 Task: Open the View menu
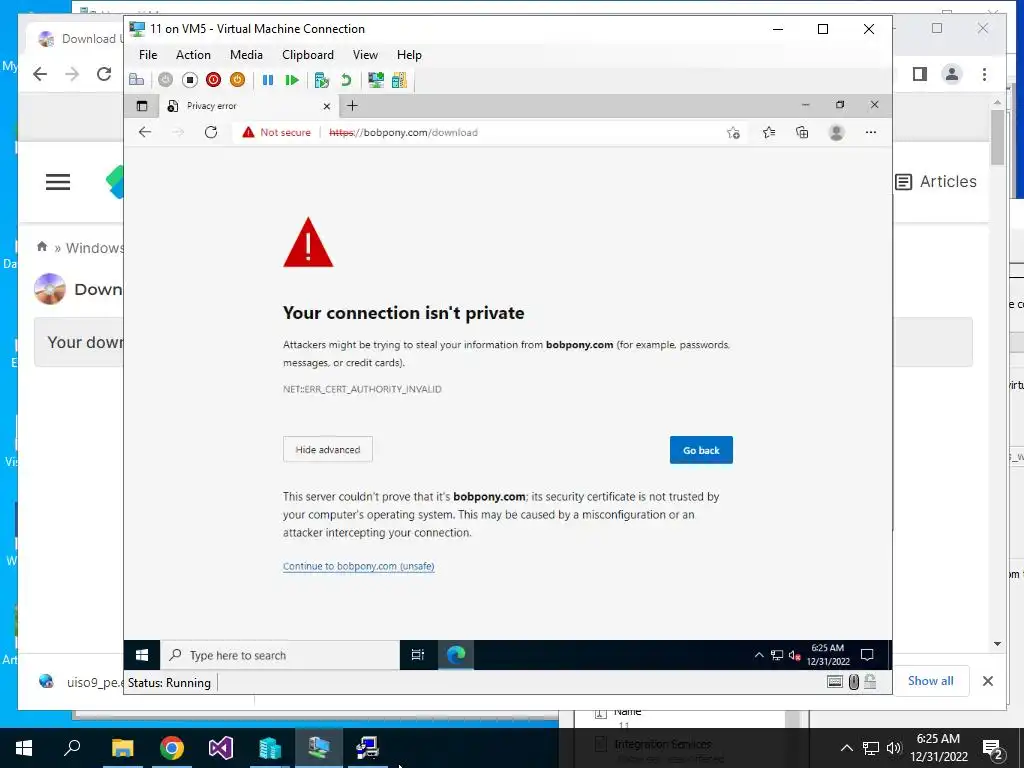365,55
